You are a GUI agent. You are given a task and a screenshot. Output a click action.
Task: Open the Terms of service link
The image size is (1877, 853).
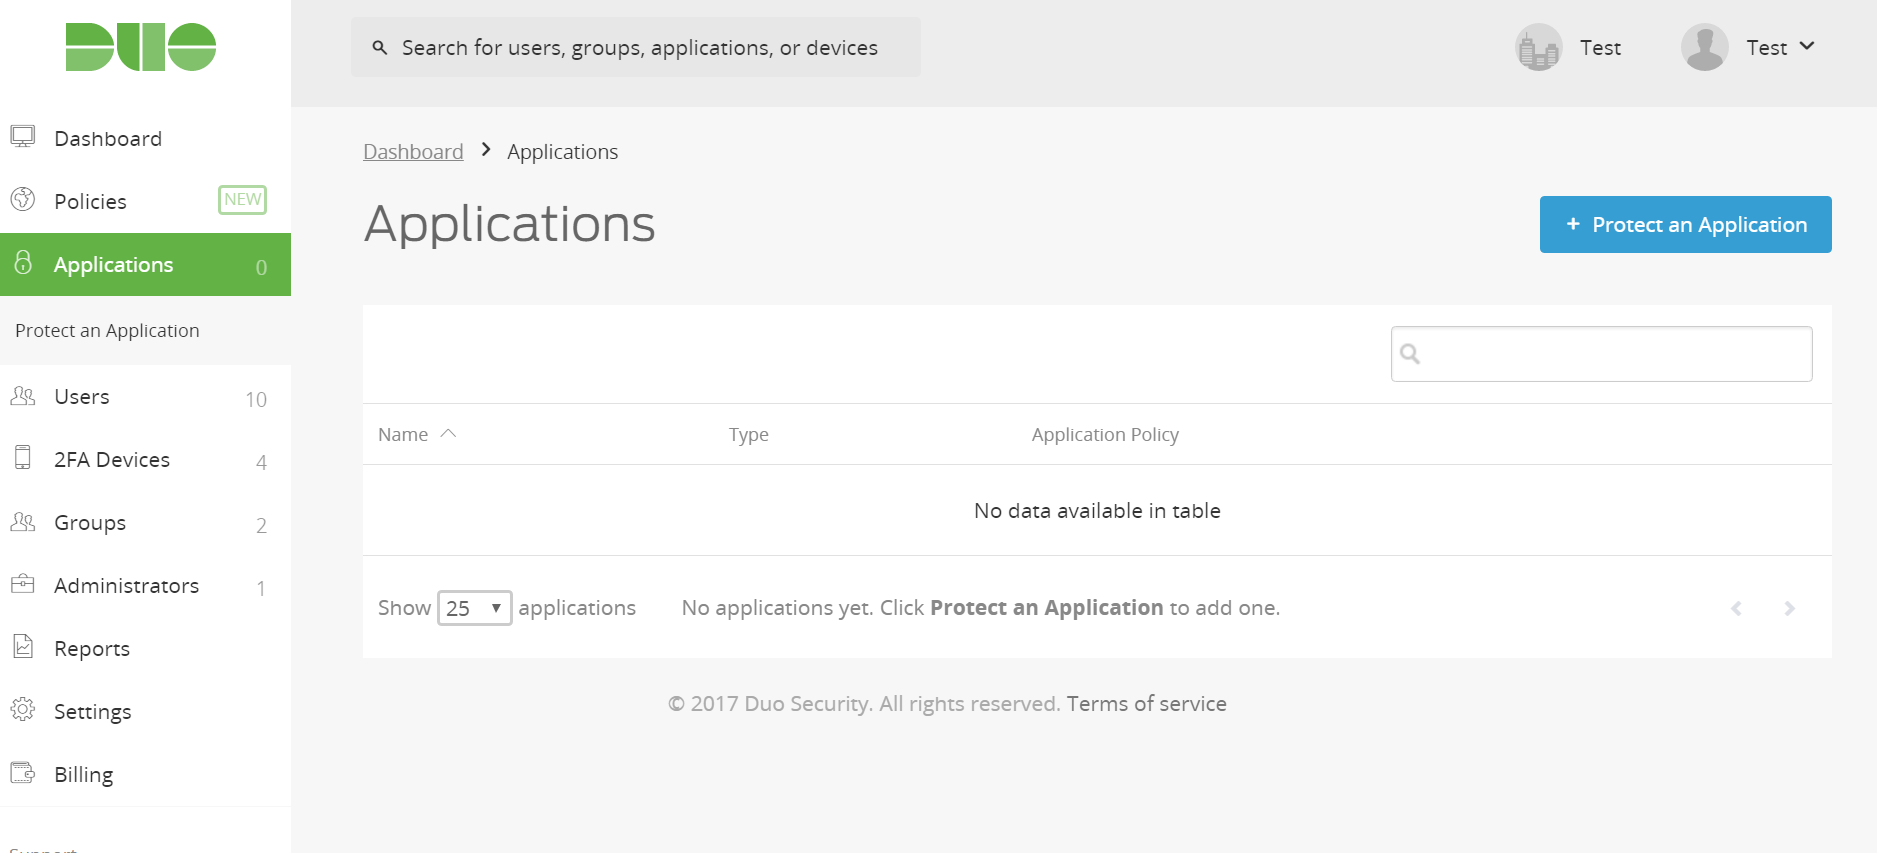pos(1146,704)
